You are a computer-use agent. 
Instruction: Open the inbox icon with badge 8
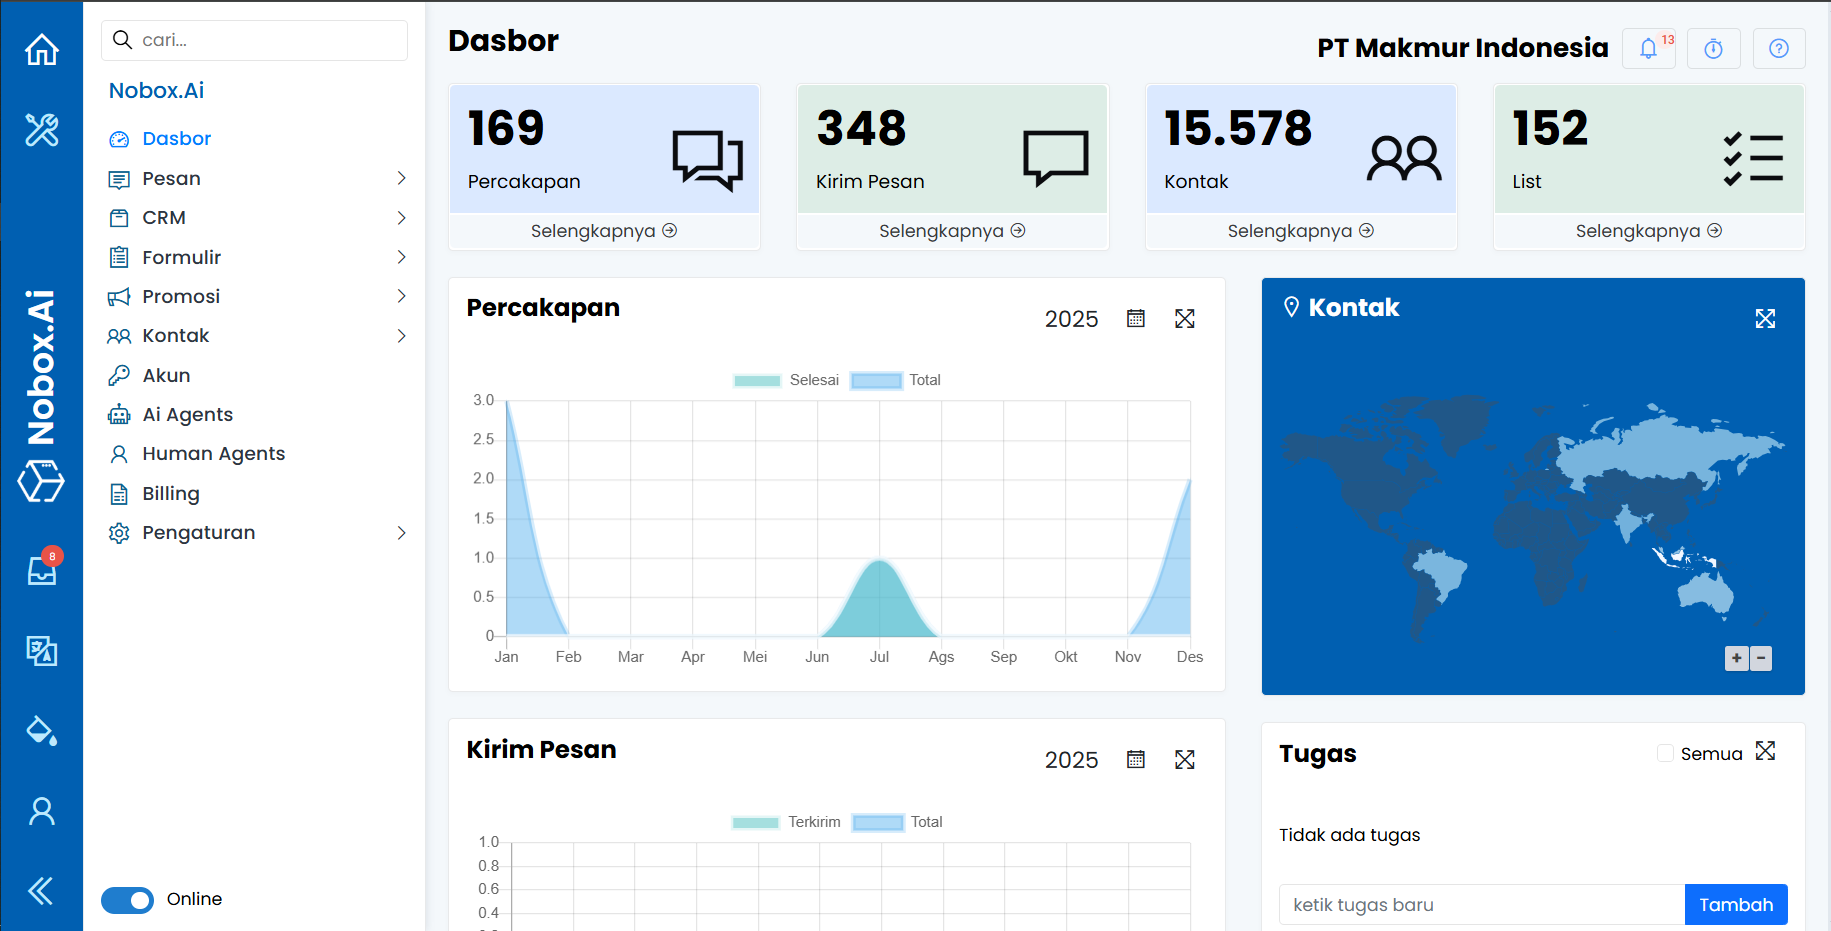click(42, 570)
